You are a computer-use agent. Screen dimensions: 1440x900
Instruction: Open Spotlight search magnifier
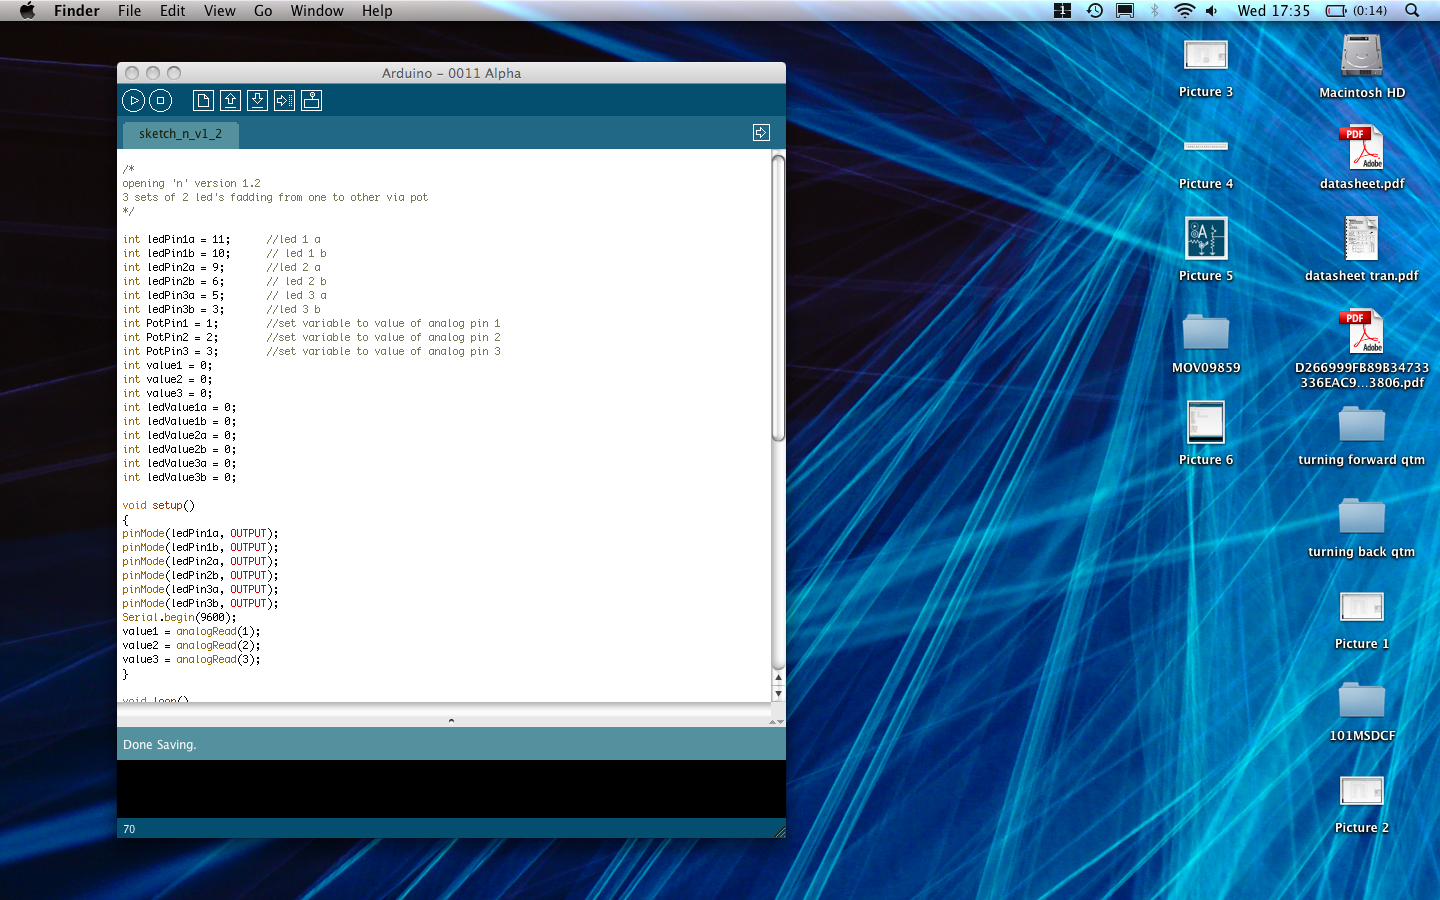[x=1412, y=11]
